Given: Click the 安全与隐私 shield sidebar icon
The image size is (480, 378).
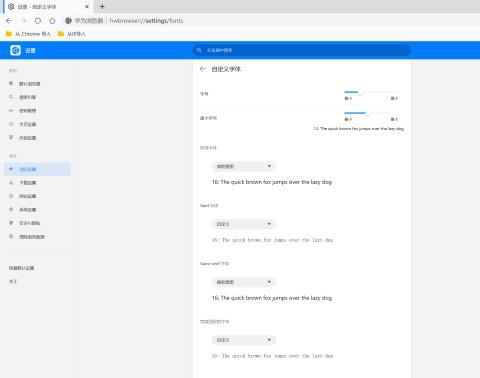Looking at the screenshot, I should (x=11, y=223).
